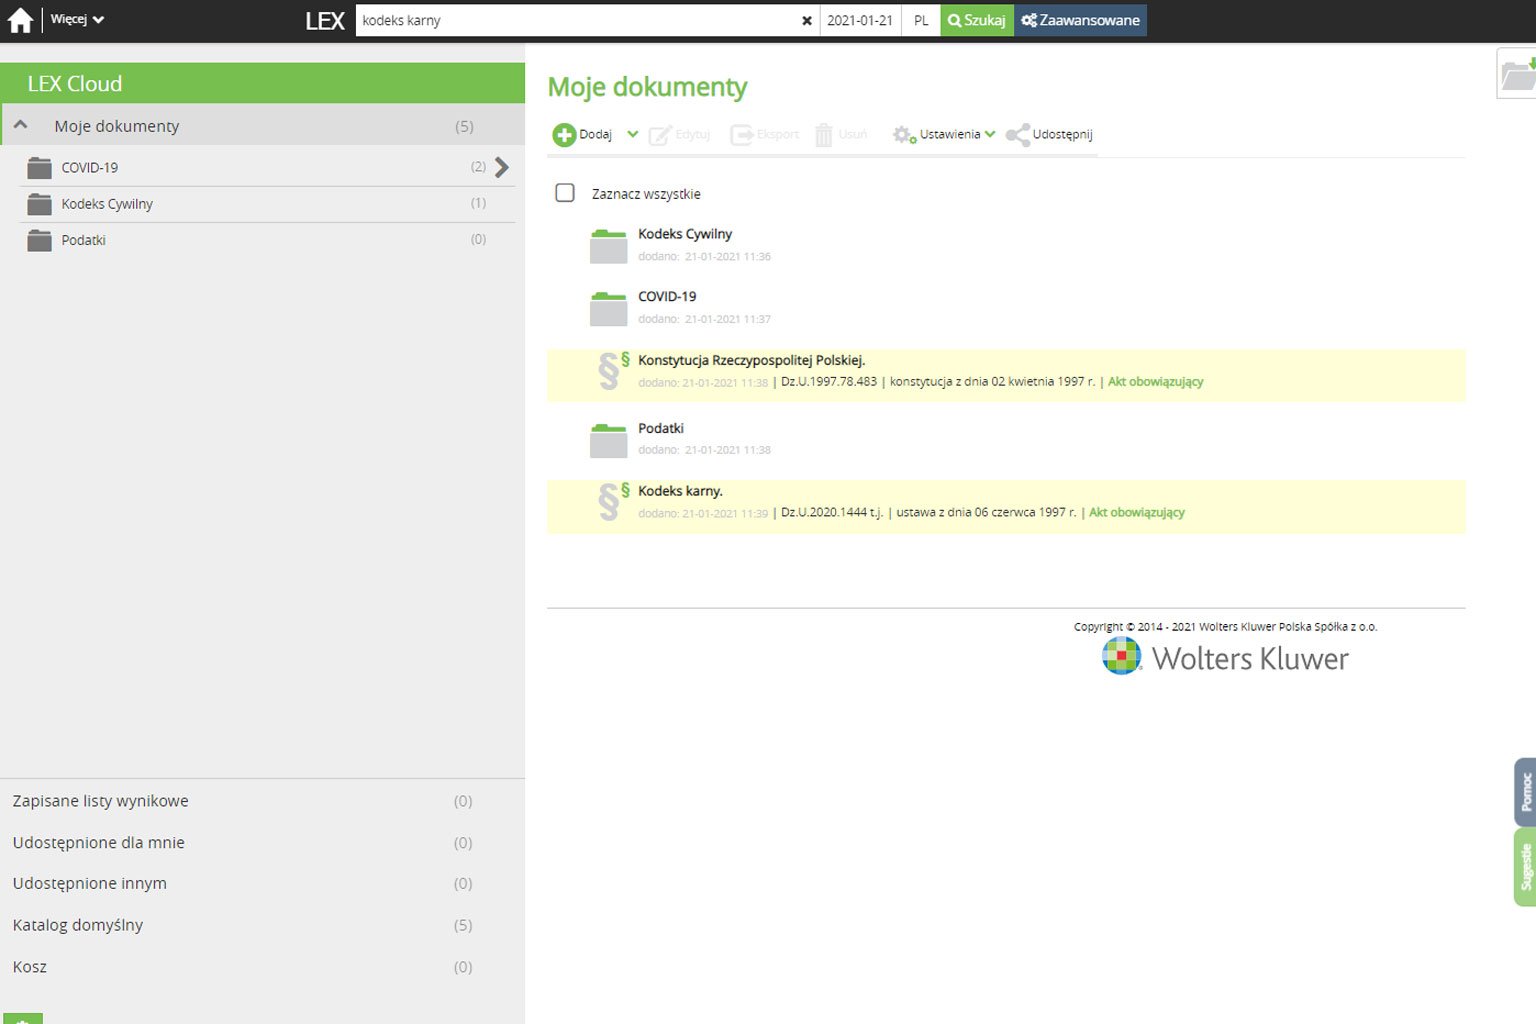Open the Ustawienia gear settings
The image size is (1536, 1024).
pyautogui.click(x=904, y=135)
